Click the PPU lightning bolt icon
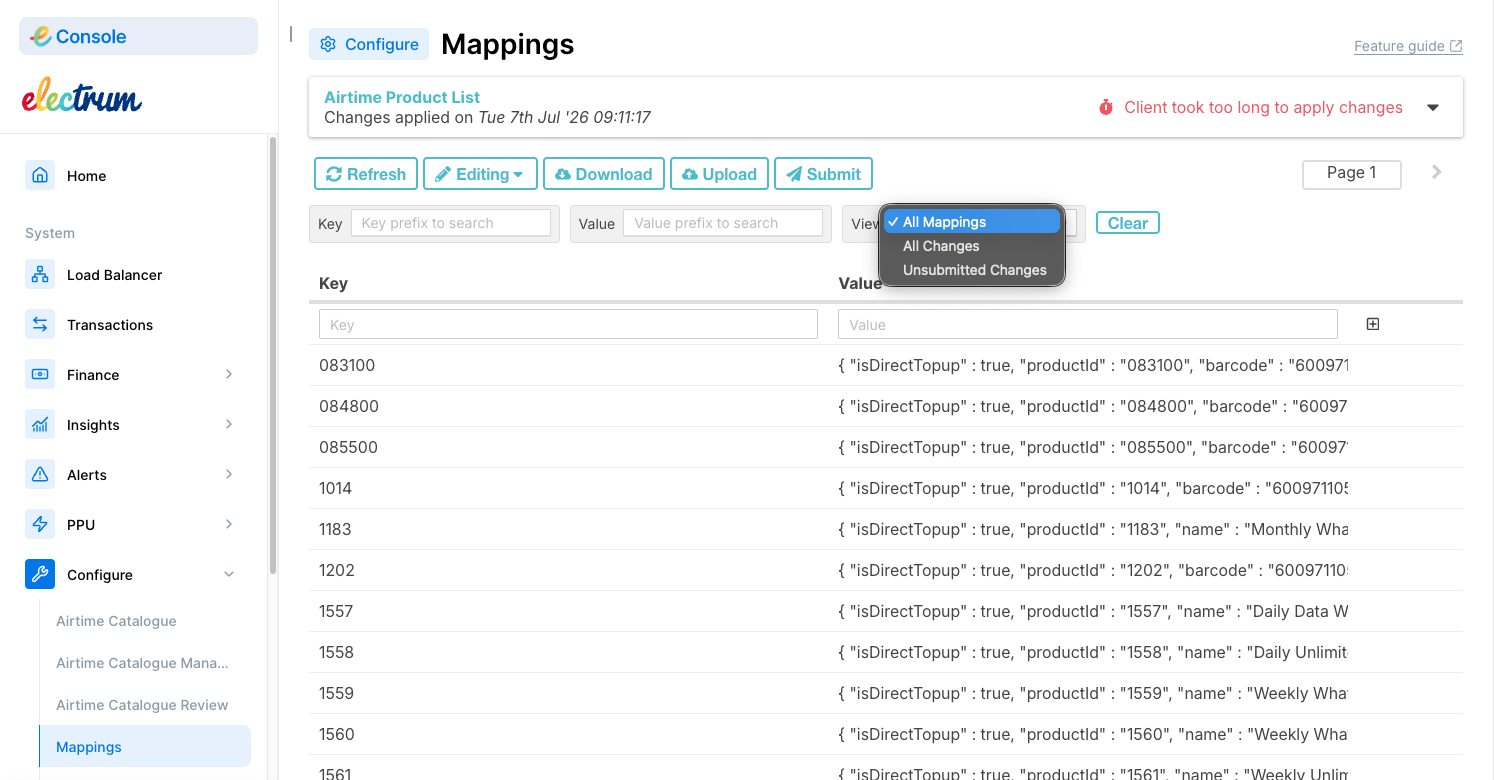Image resolution: width=1494 pixels, height=780 pixels. [x=40, y=524]
